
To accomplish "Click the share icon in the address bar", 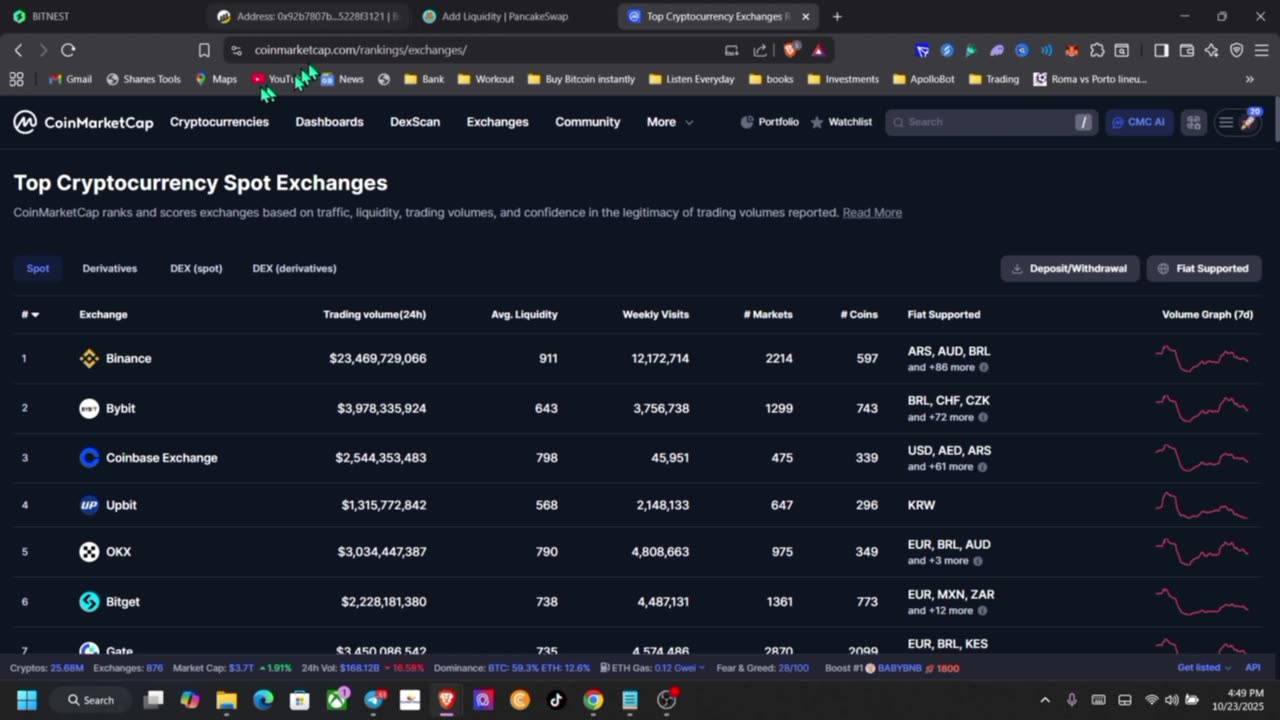I will (760, 50).
